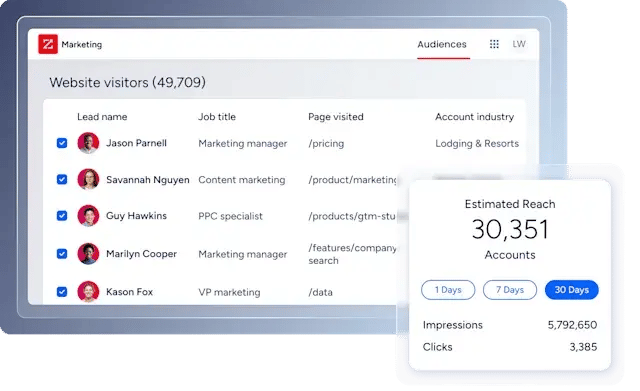Click the name Jason Parnell

[136, 143]
